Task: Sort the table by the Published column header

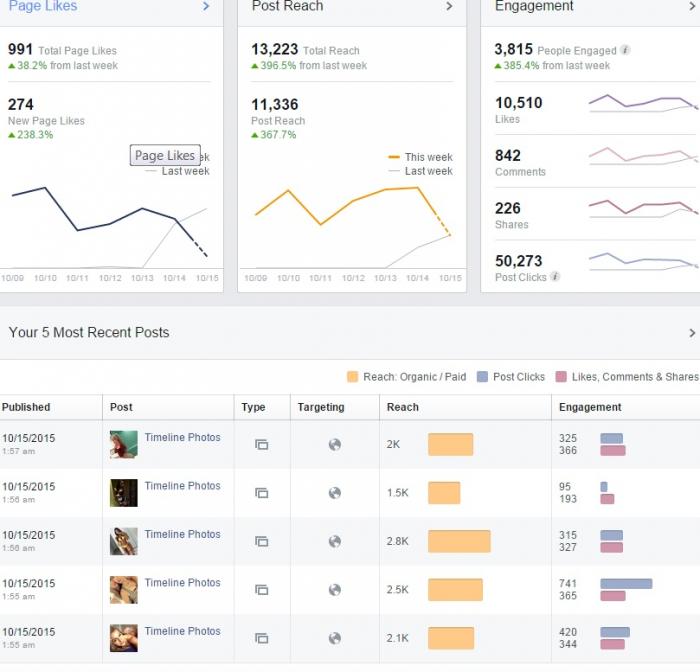Action: coord(26,407)
